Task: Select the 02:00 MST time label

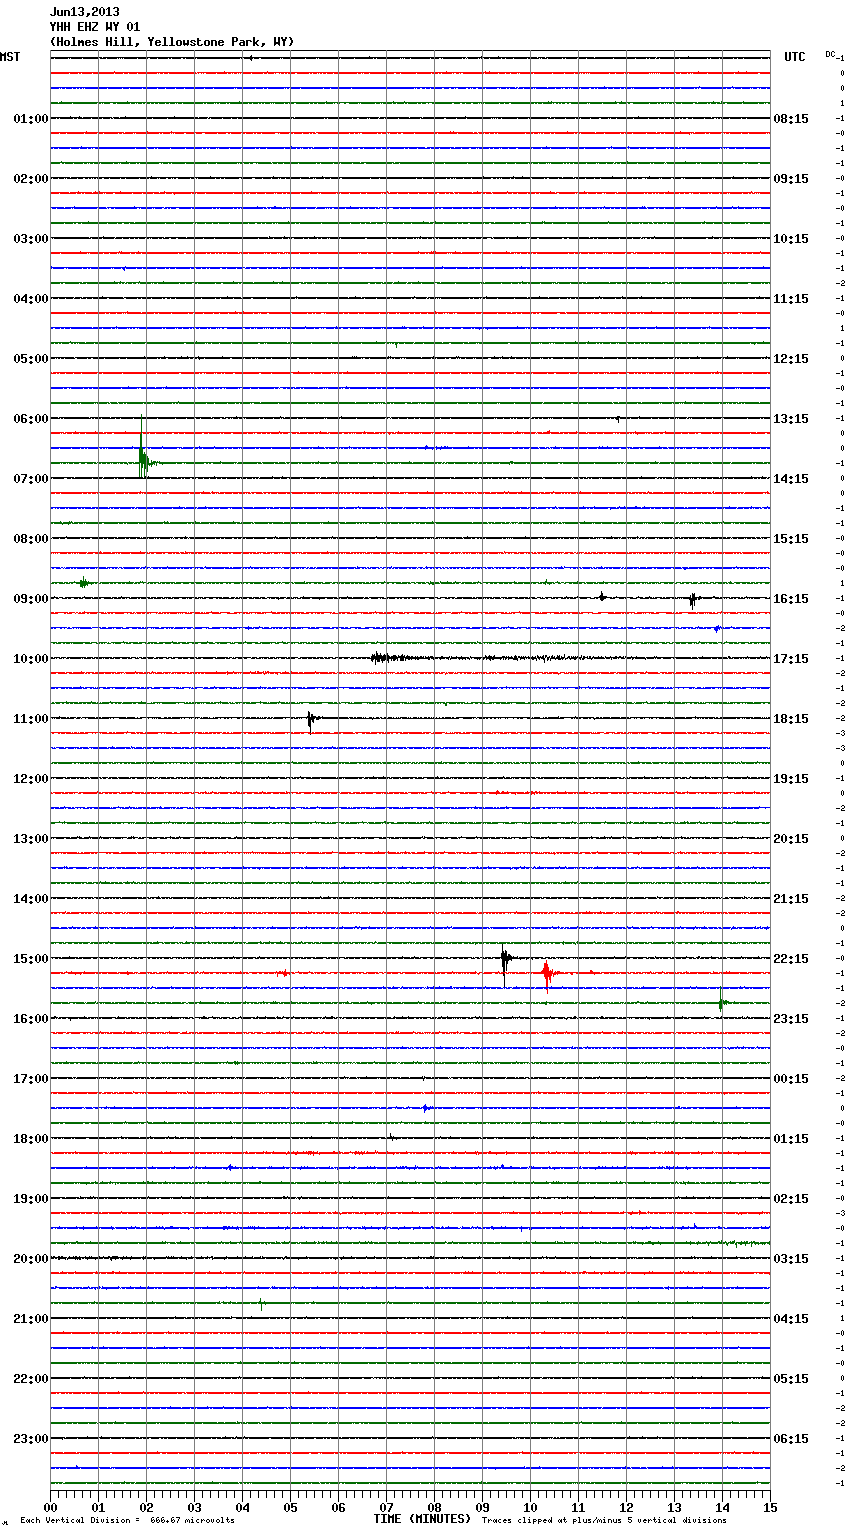Action: tap(30, 179)
